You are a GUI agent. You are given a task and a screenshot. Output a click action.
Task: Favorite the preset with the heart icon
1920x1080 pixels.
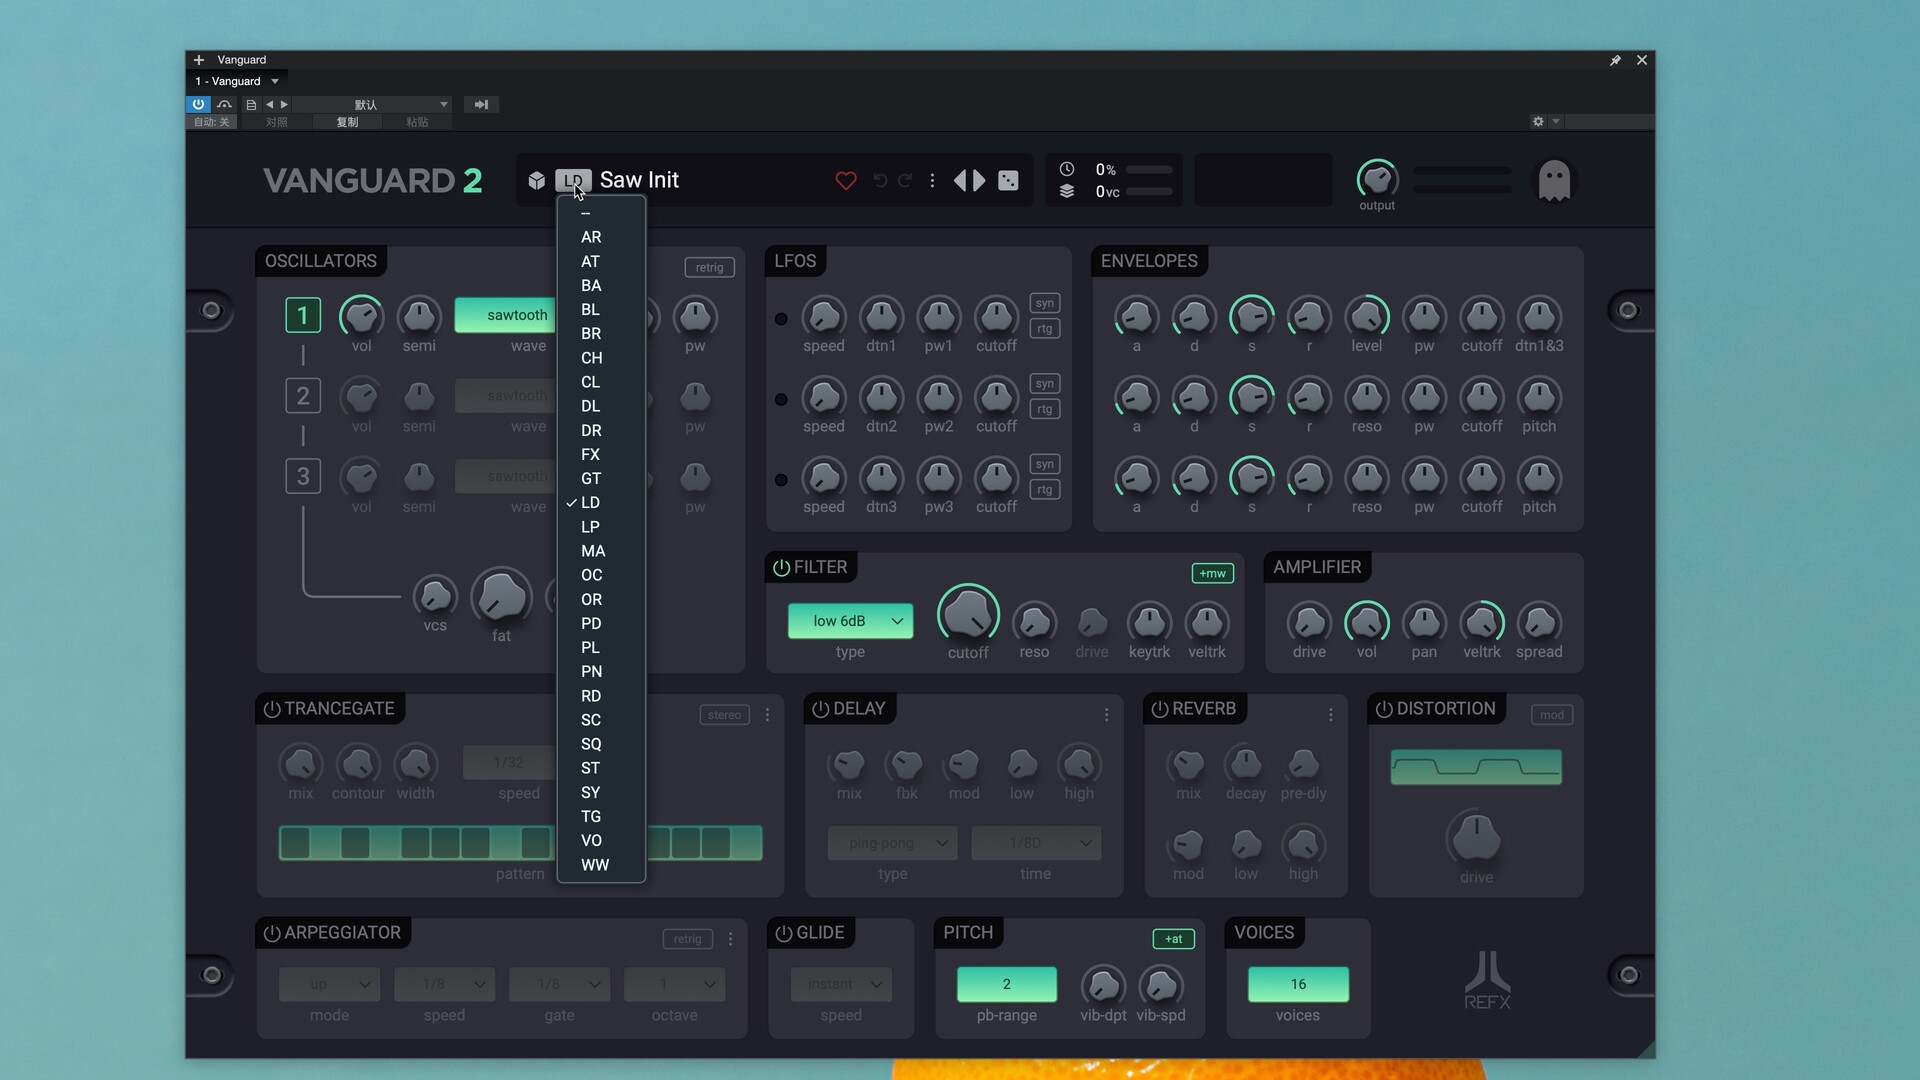846,180
